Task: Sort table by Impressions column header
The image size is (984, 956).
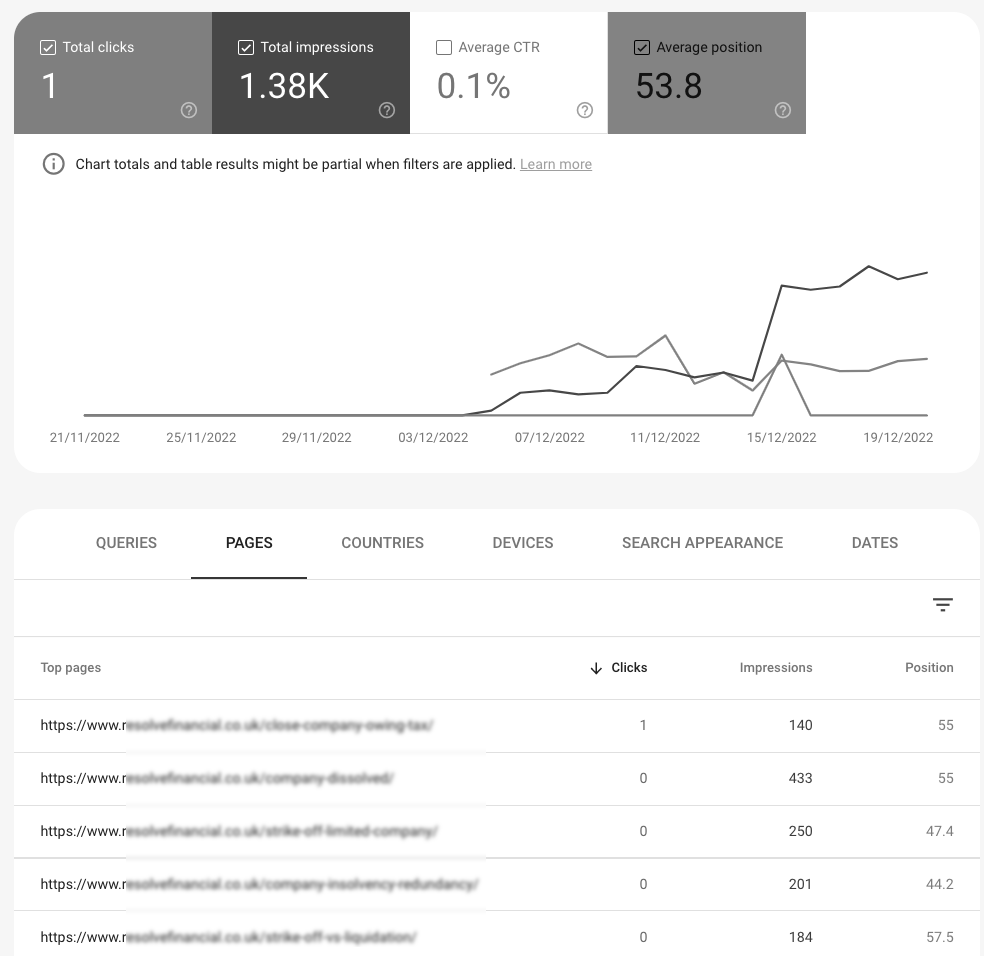Action: (x=775, y=668)
